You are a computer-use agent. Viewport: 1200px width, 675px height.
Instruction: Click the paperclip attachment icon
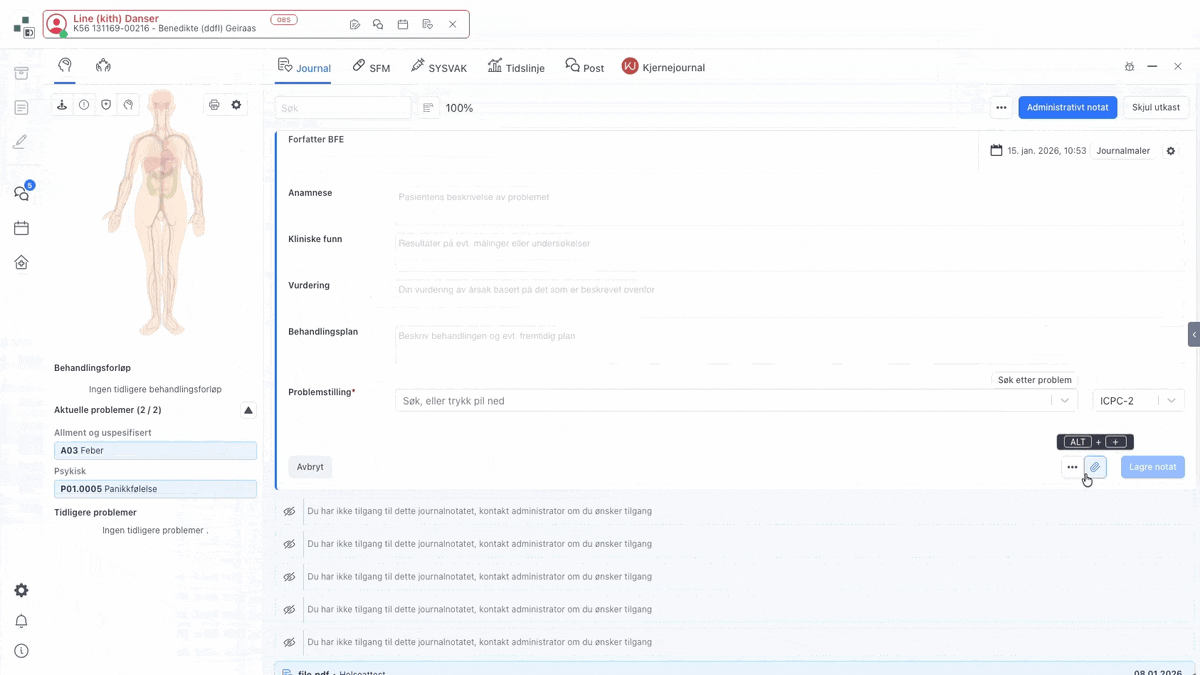[1095, 467]
